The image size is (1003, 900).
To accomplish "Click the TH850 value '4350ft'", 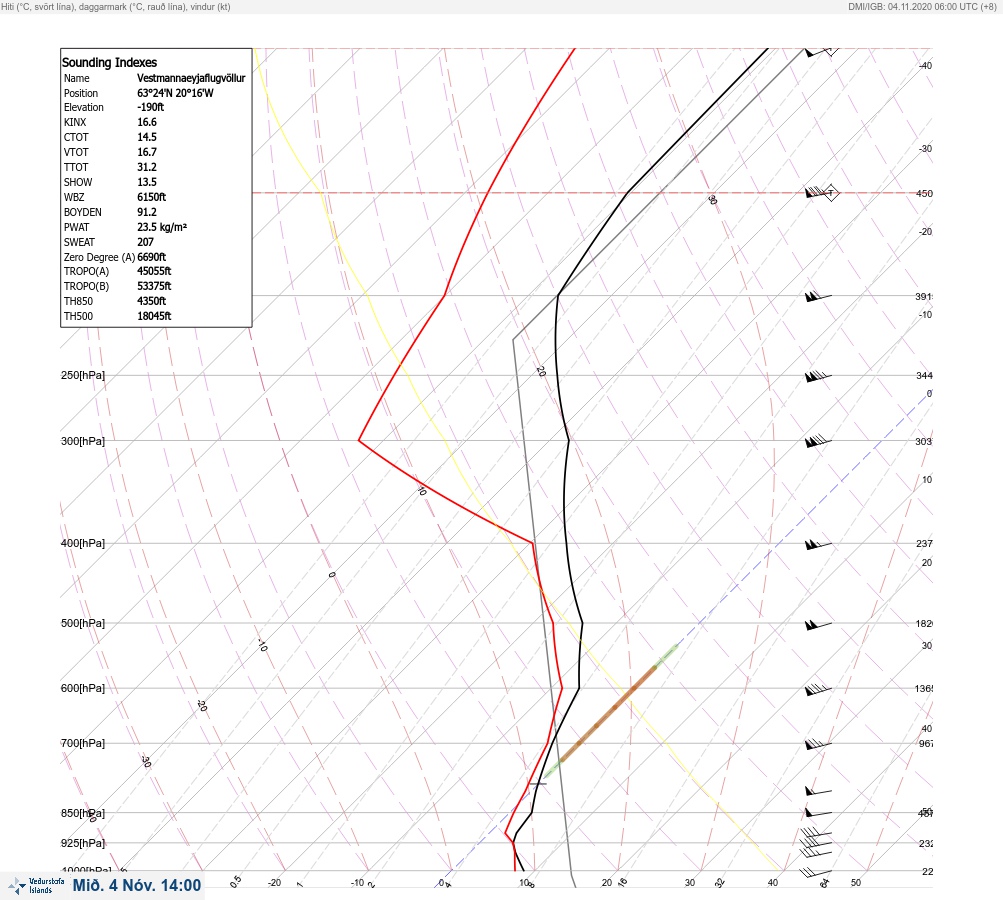I will [152, 301].
